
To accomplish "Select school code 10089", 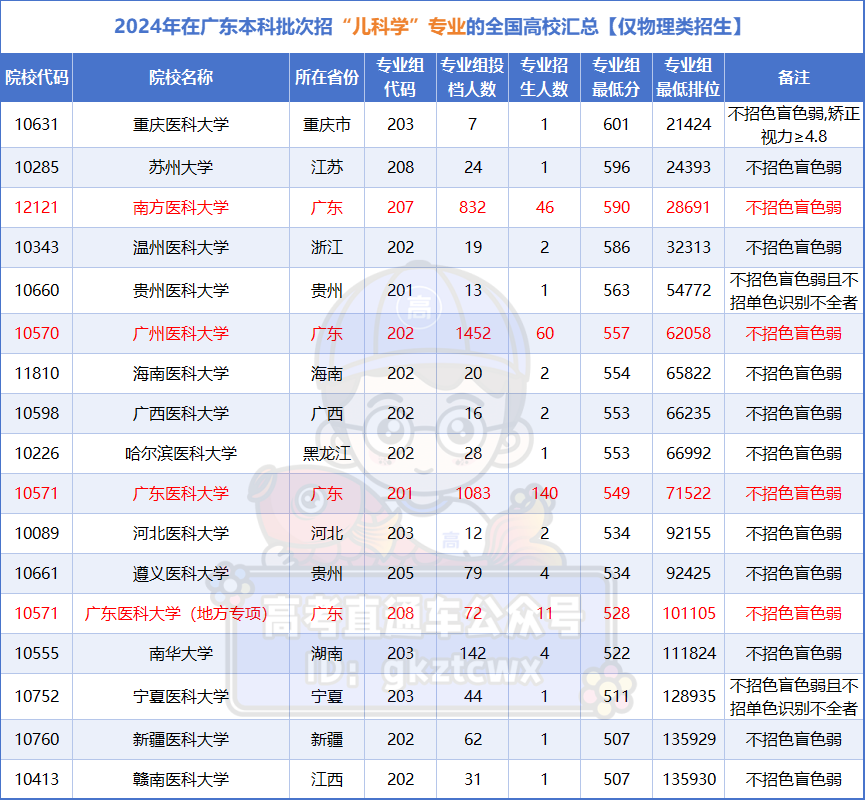I will (36, 534).
